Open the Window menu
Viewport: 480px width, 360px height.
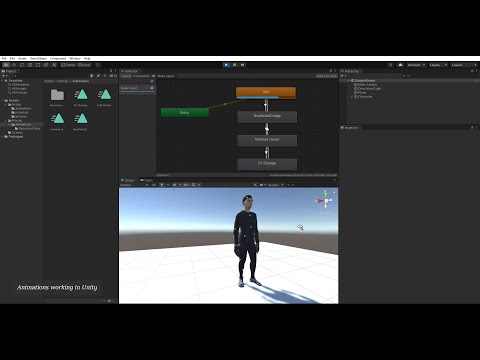coord(75,58)
